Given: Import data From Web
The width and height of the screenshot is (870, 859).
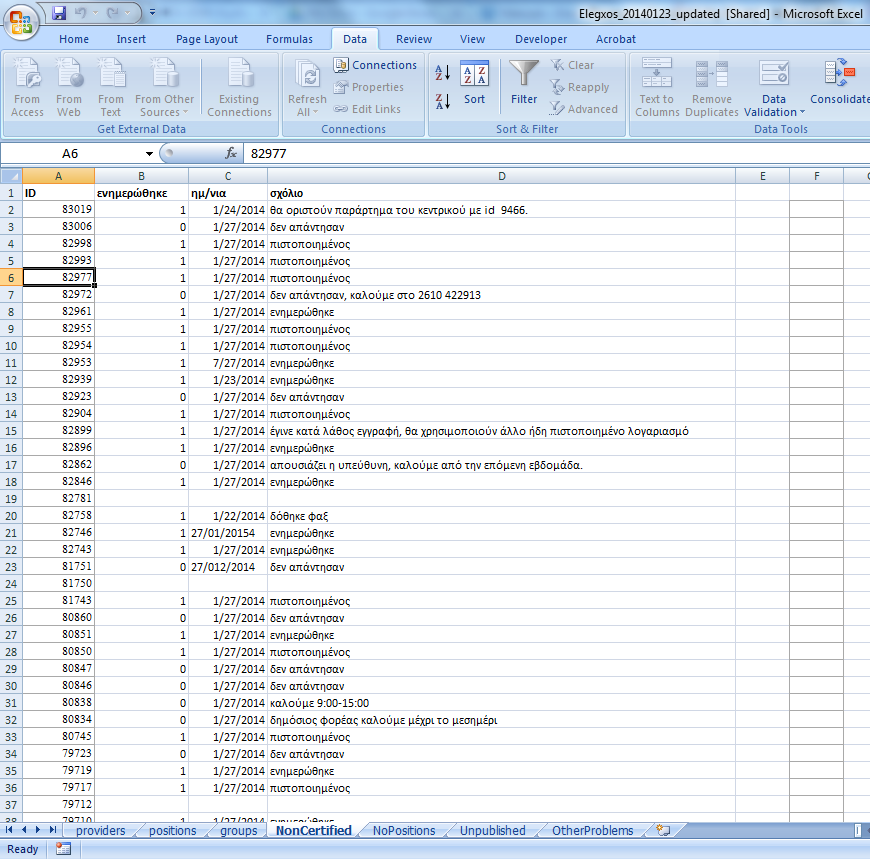Looking at the screenshot, I should (x=69, y=88).
